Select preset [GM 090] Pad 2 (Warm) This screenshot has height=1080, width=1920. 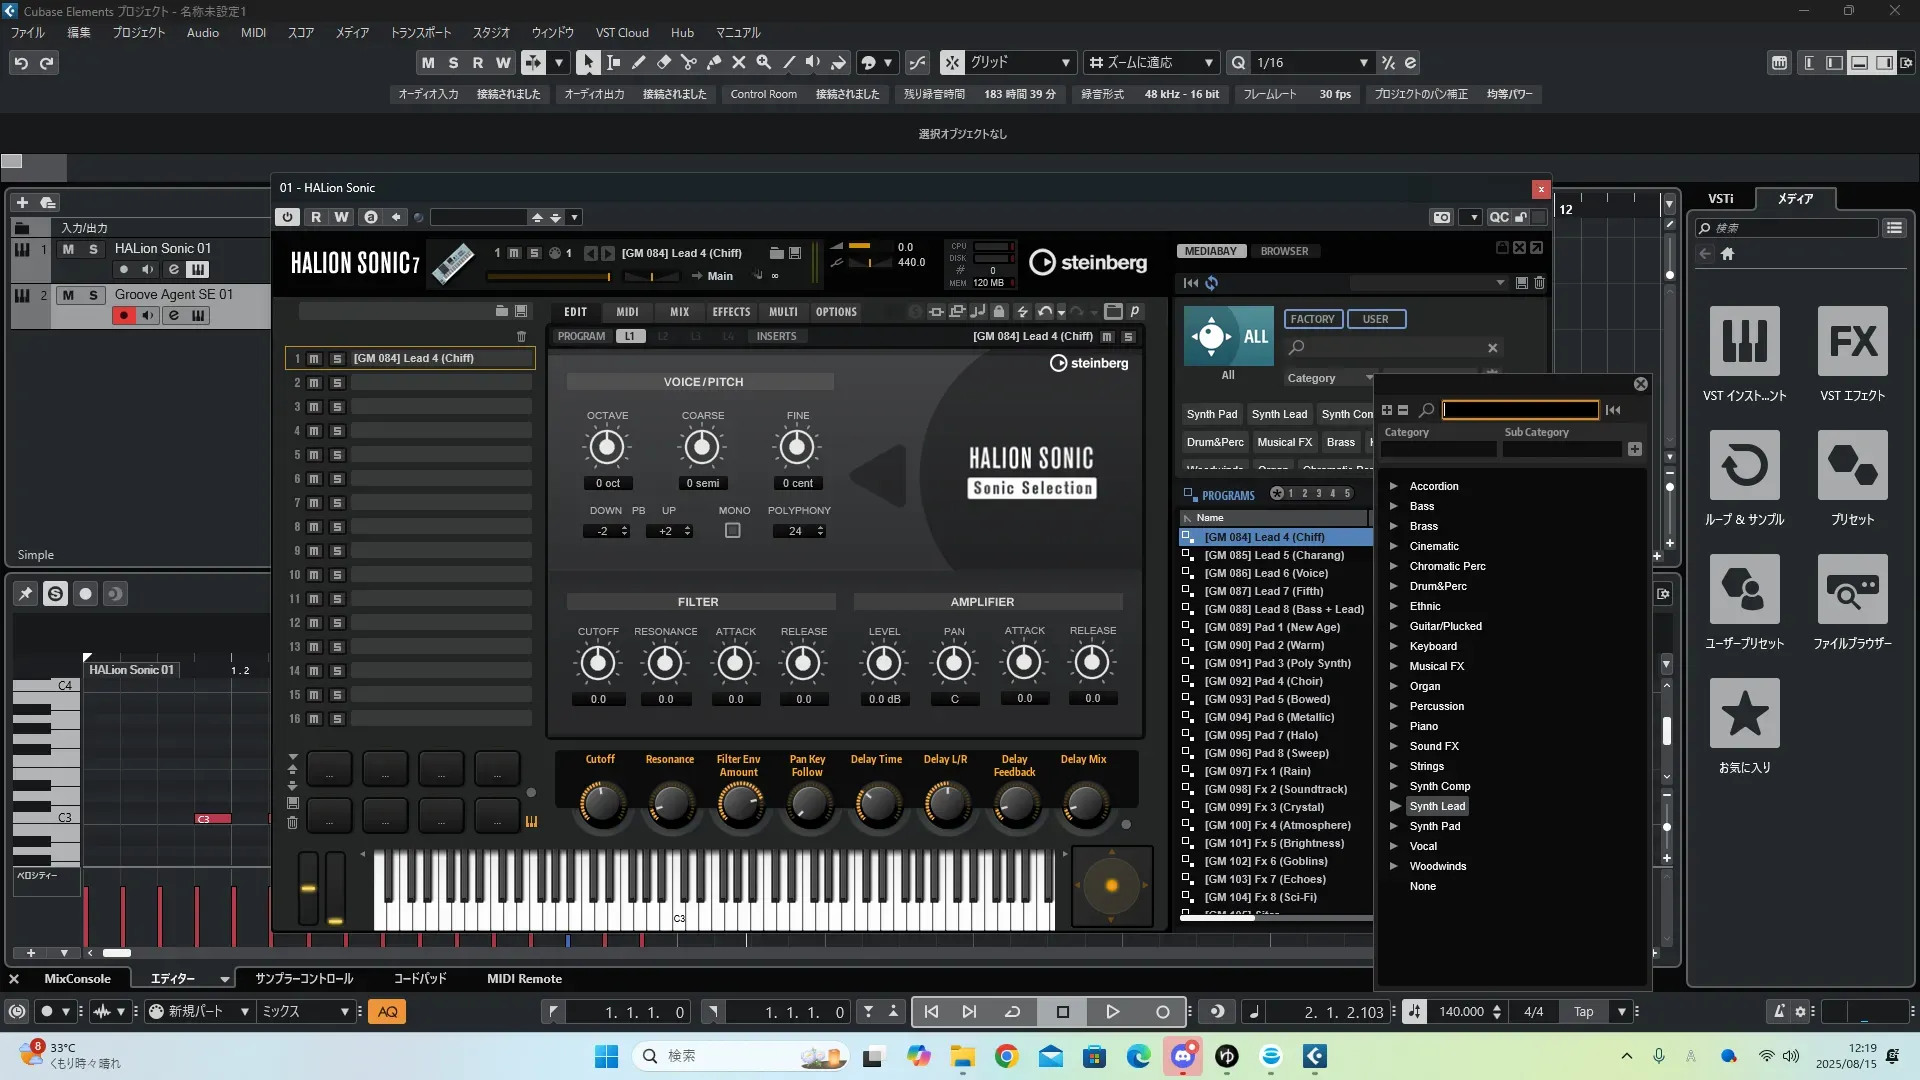coord(1263,645)
